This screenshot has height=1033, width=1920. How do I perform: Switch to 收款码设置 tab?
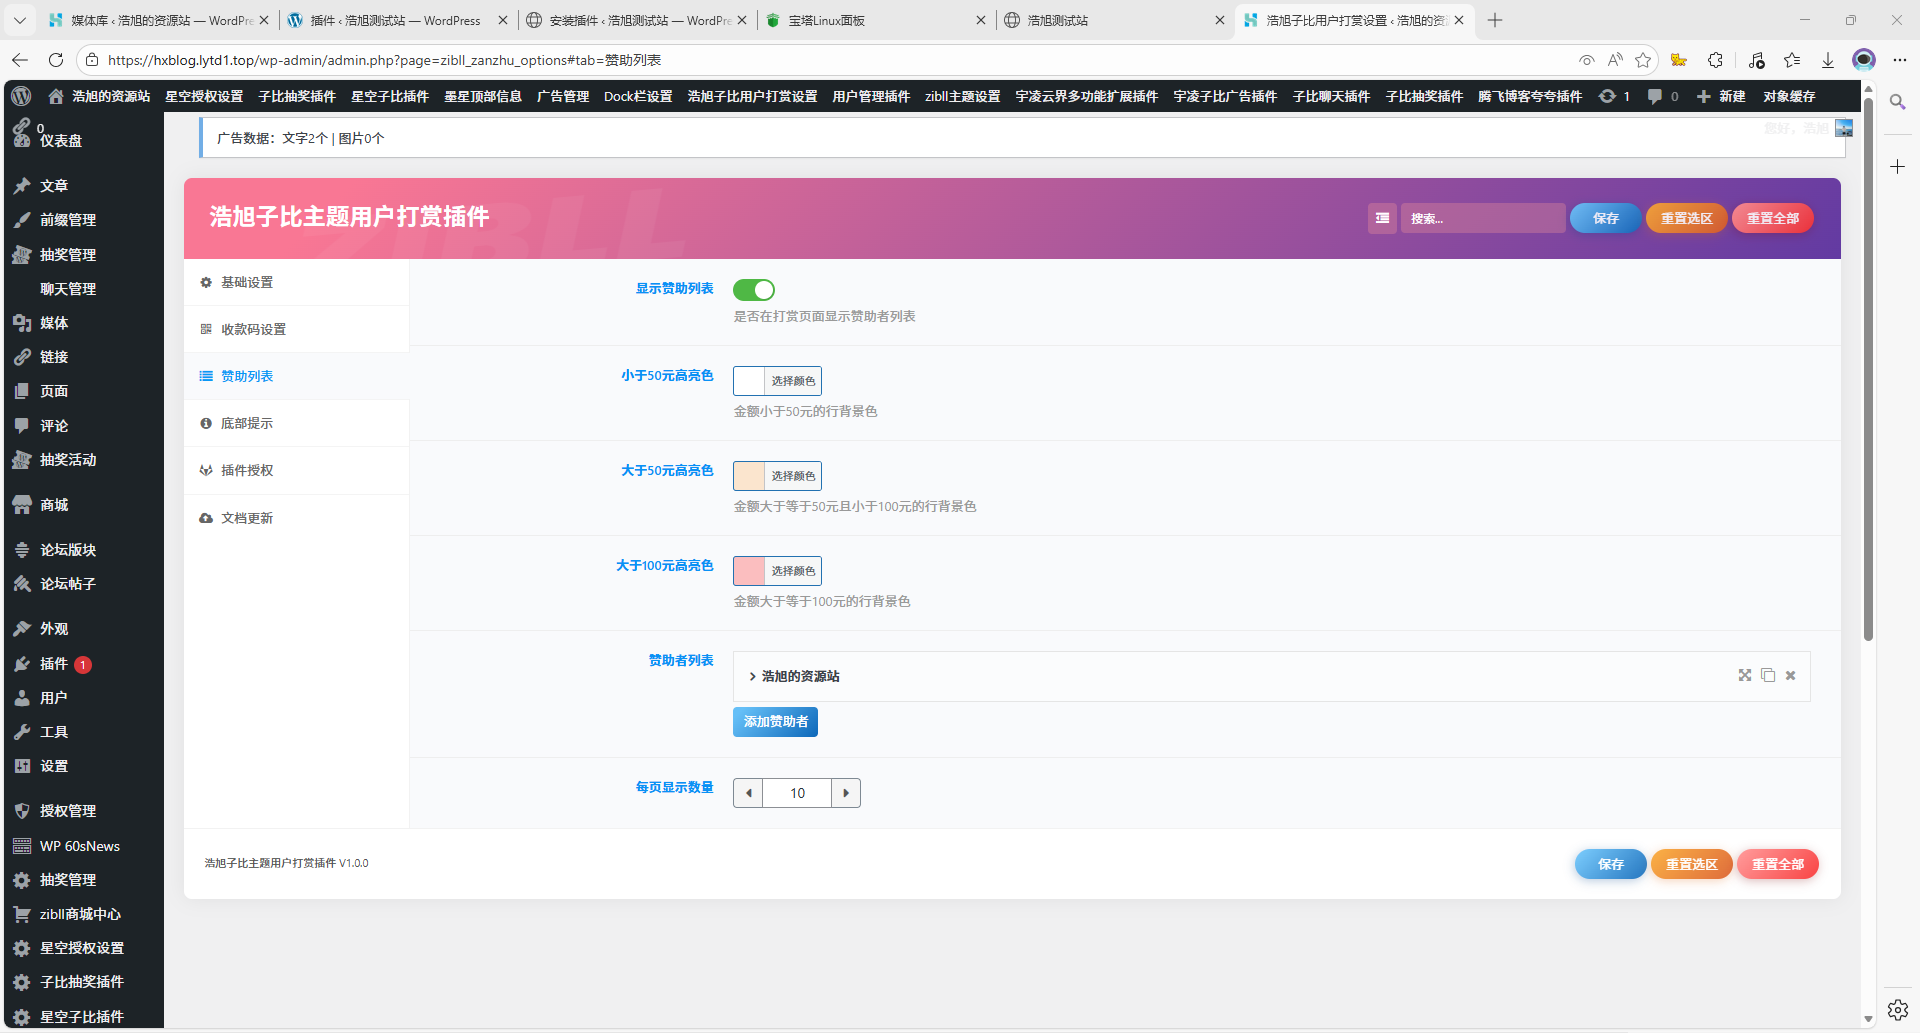tap(253, 330)
